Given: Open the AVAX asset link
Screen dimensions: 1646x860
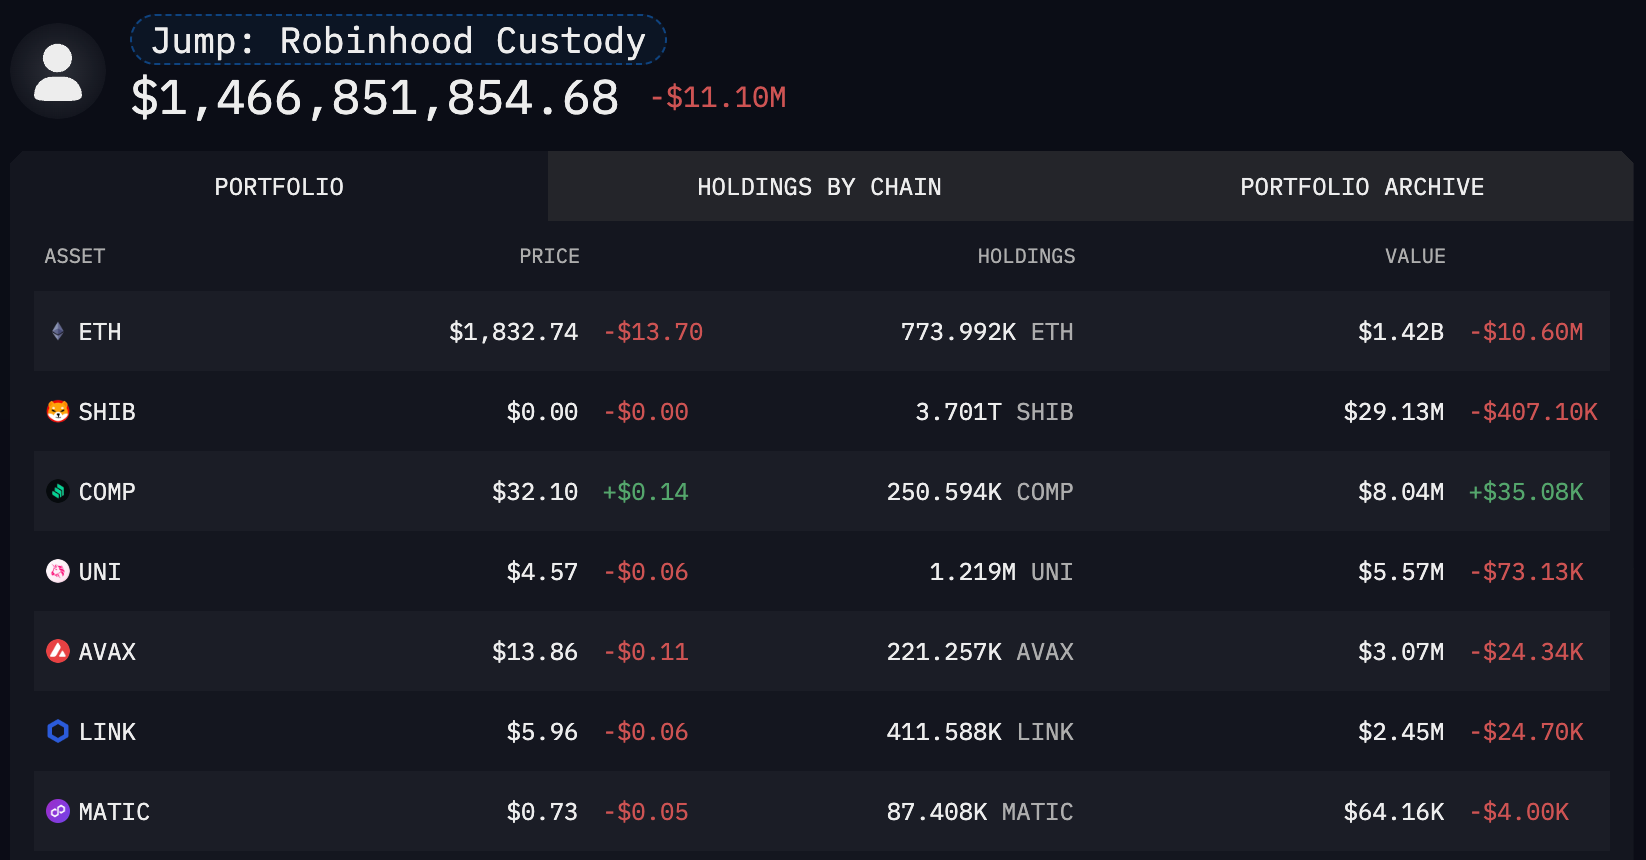Looking at the screenshot, I should 107,652.
